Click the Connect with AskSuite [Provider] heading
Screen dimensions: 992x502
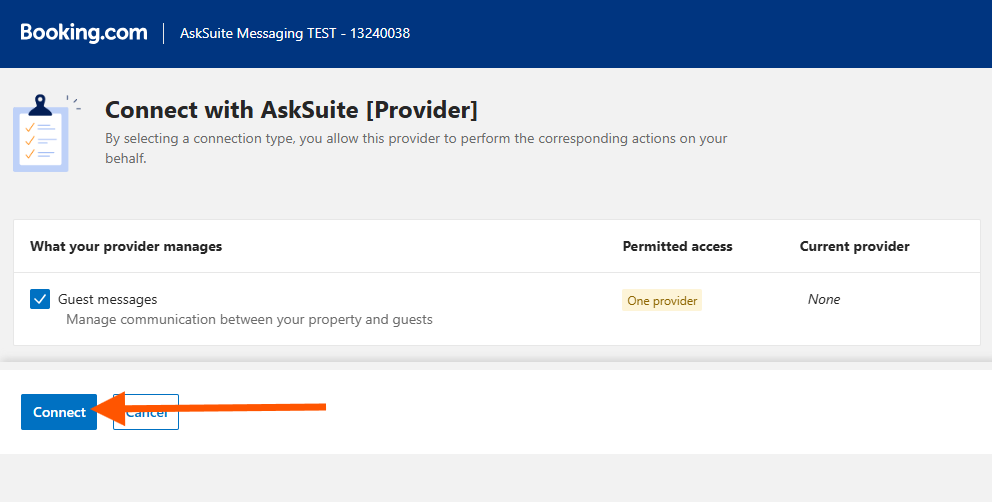pyautogui.click(x=291, y=109)
